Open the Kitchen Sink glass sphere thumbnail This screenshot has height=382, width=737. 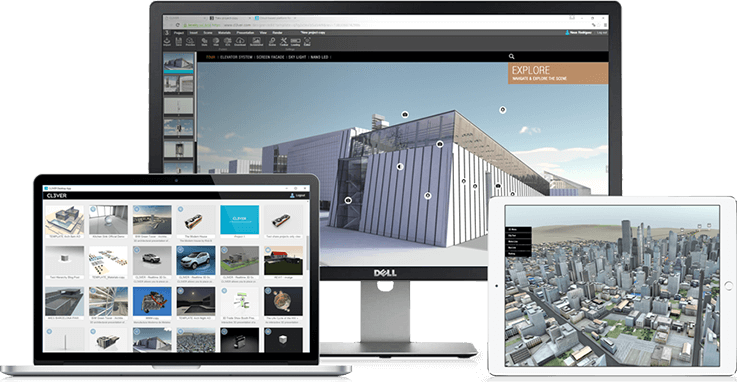click(108, 219)
